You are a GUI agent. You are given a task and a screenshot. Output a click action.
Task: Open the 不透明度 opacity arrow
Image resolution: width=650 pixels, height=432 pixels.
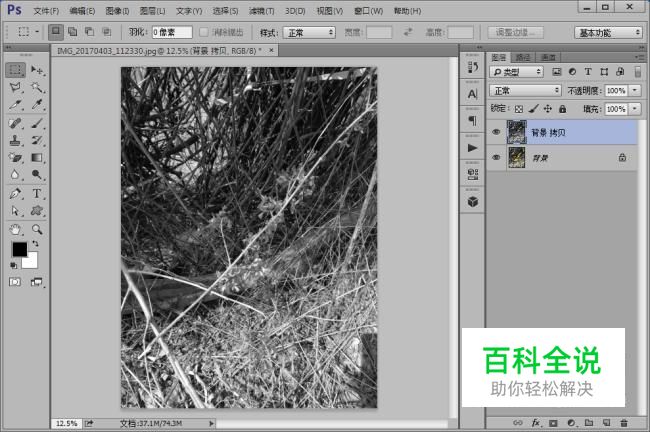tap(635, 90)
